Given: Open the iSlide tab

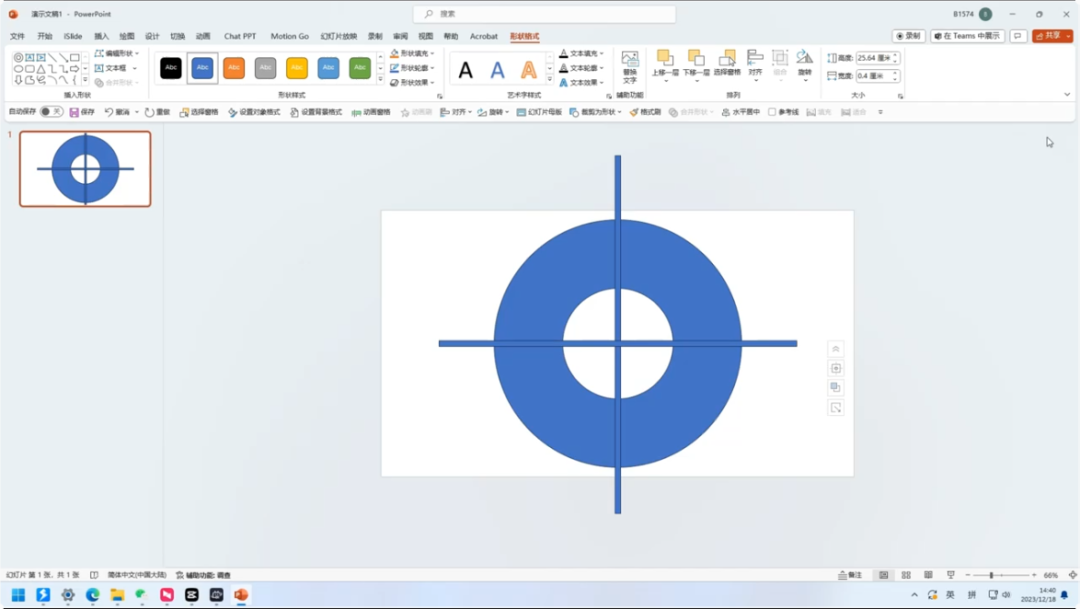Looking at the screenshot, I should coord(72,37).
